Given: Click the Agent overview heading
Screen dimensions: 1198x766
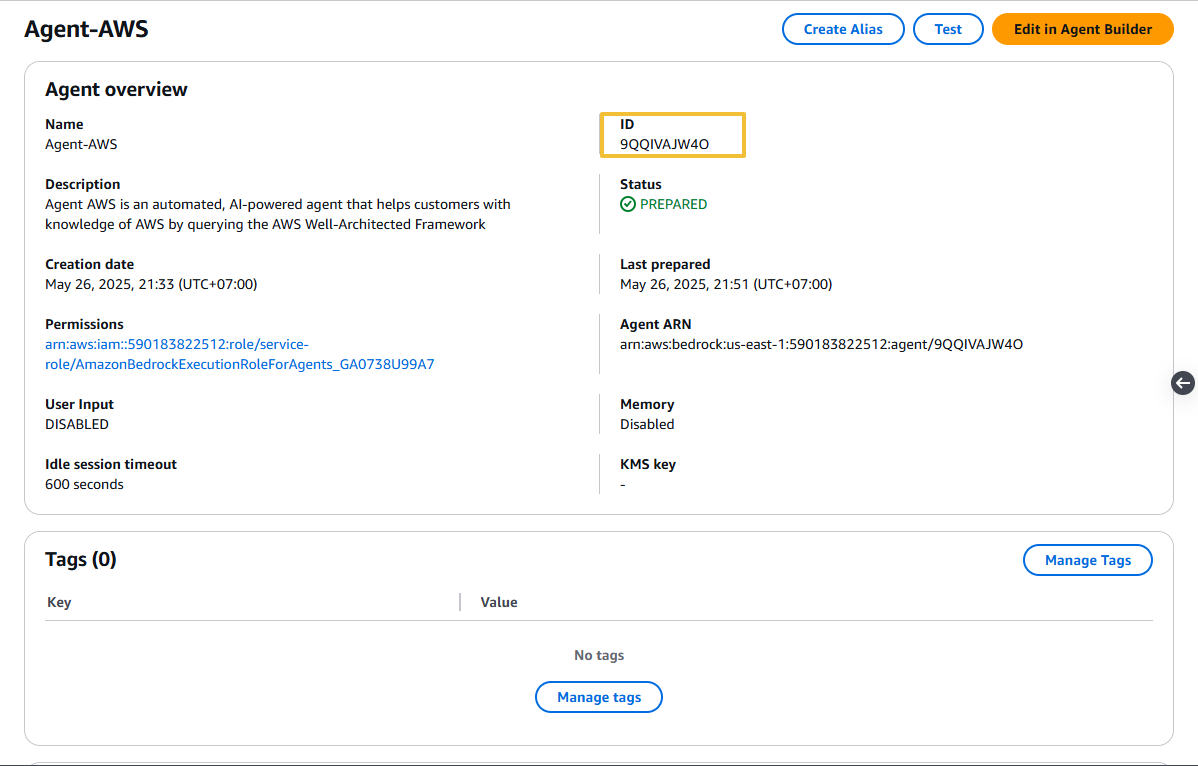Looking at the screenshot, I should pyautogui.click(x=116, y=89).
